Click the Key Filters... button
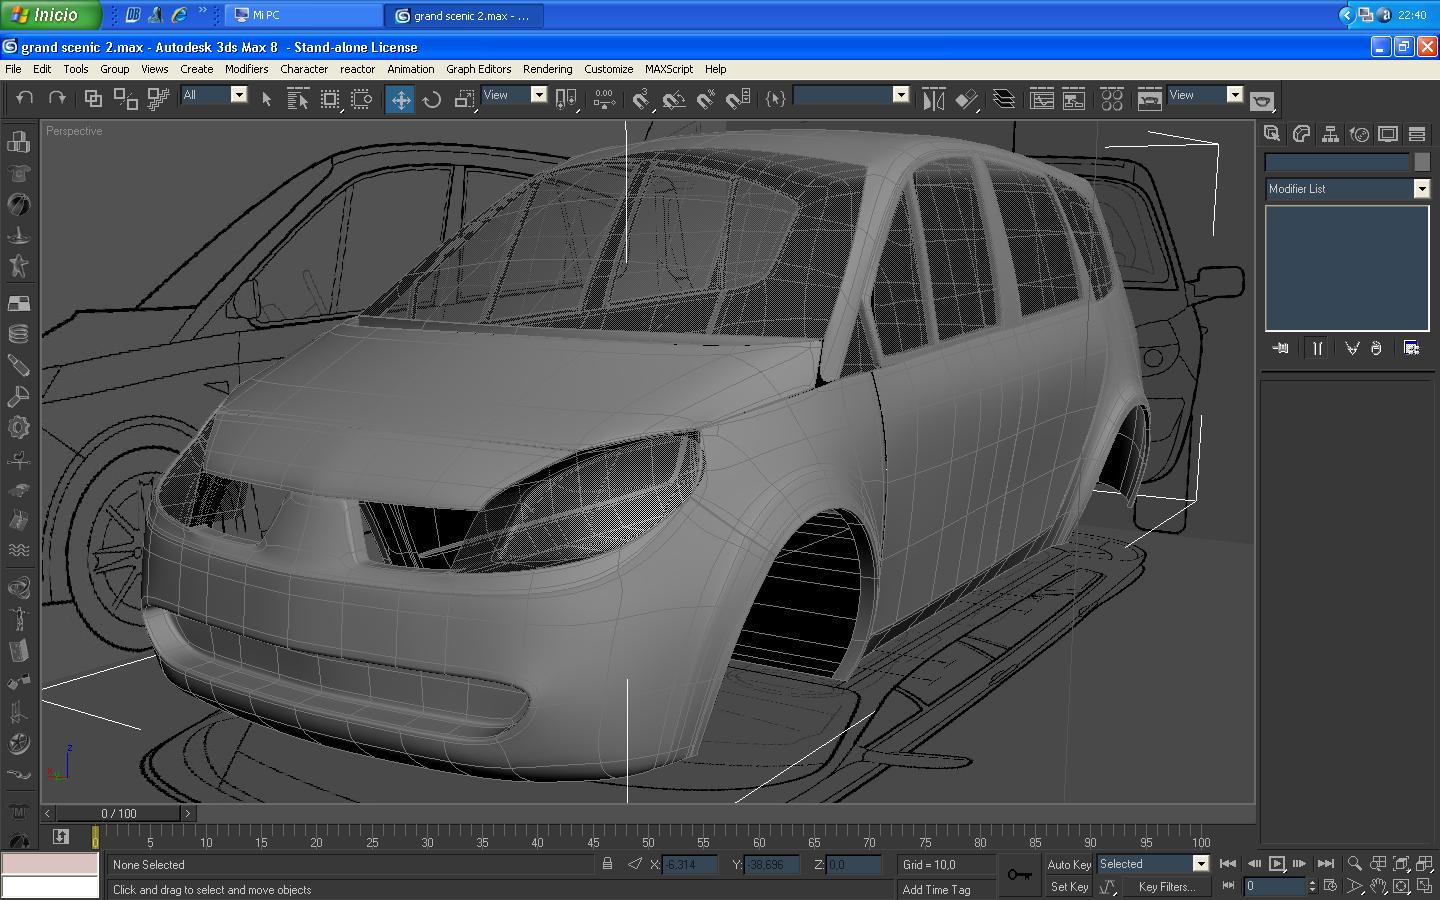 (1166, 886)
